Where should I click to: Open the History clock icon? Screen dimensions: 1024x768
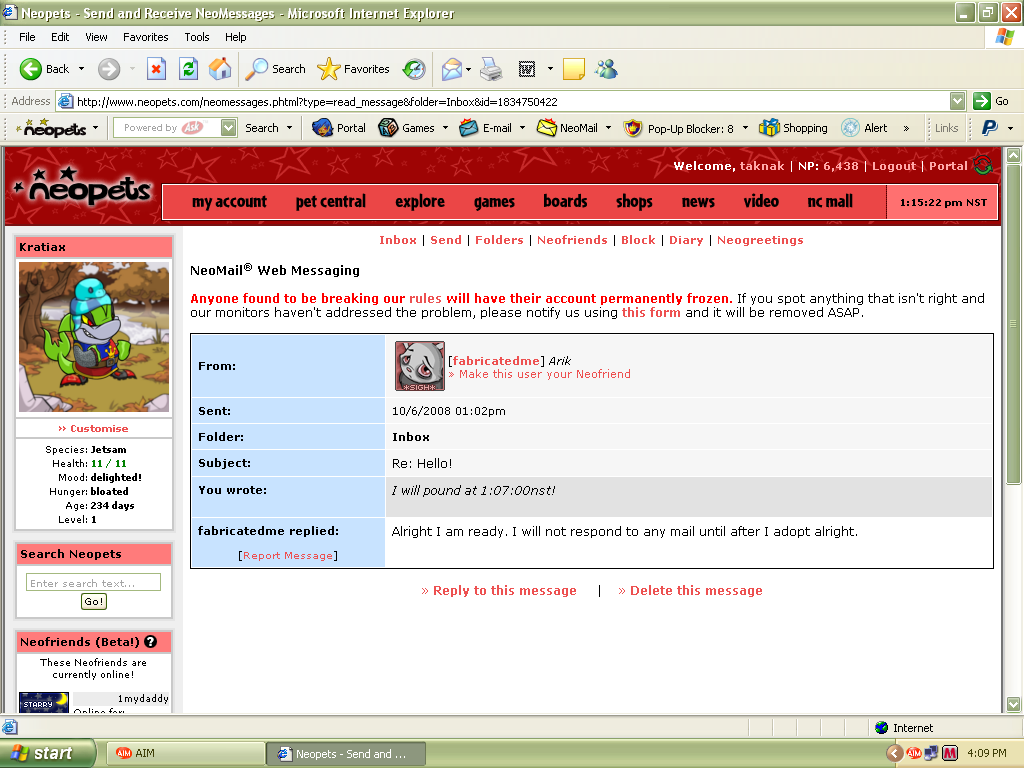pyautogui.click(x=414, y=69)
